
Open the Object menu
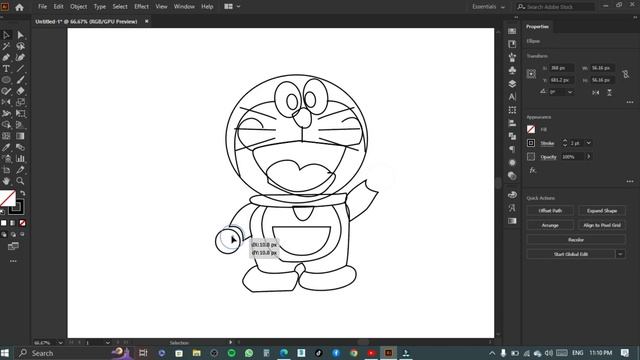78,7
